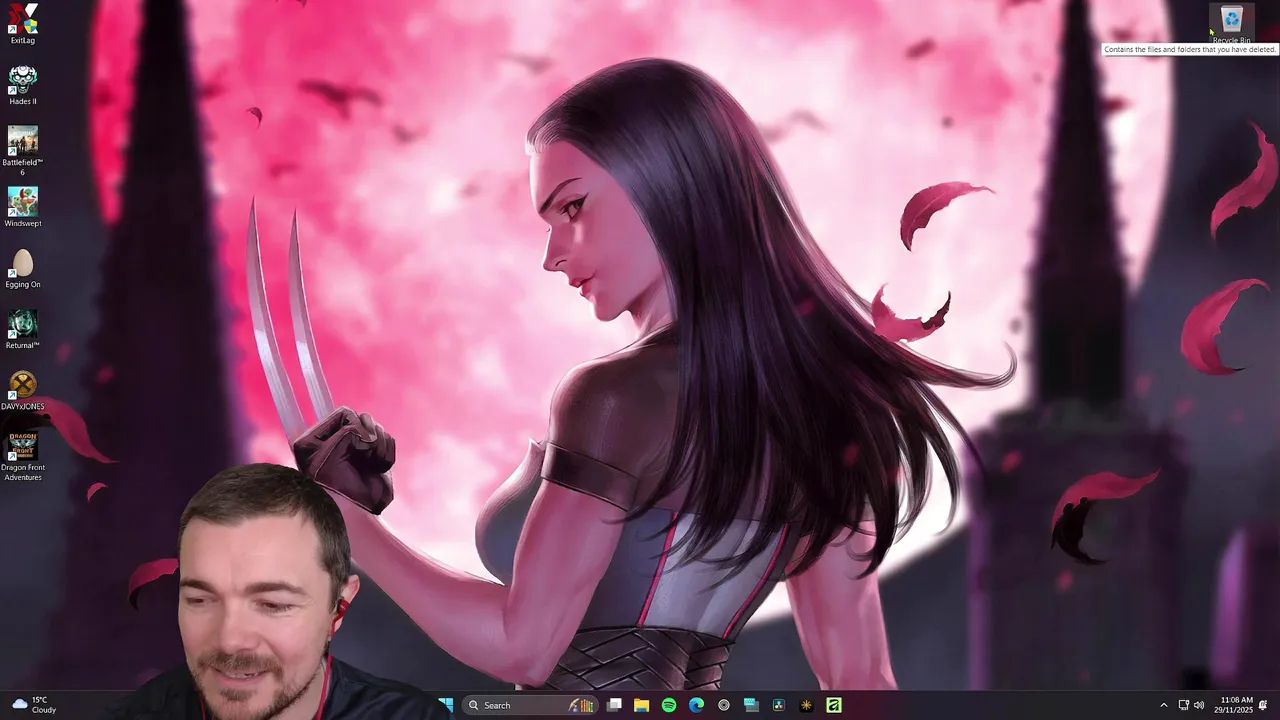Open the ExitLag desktop shortcut

point(22,24)
